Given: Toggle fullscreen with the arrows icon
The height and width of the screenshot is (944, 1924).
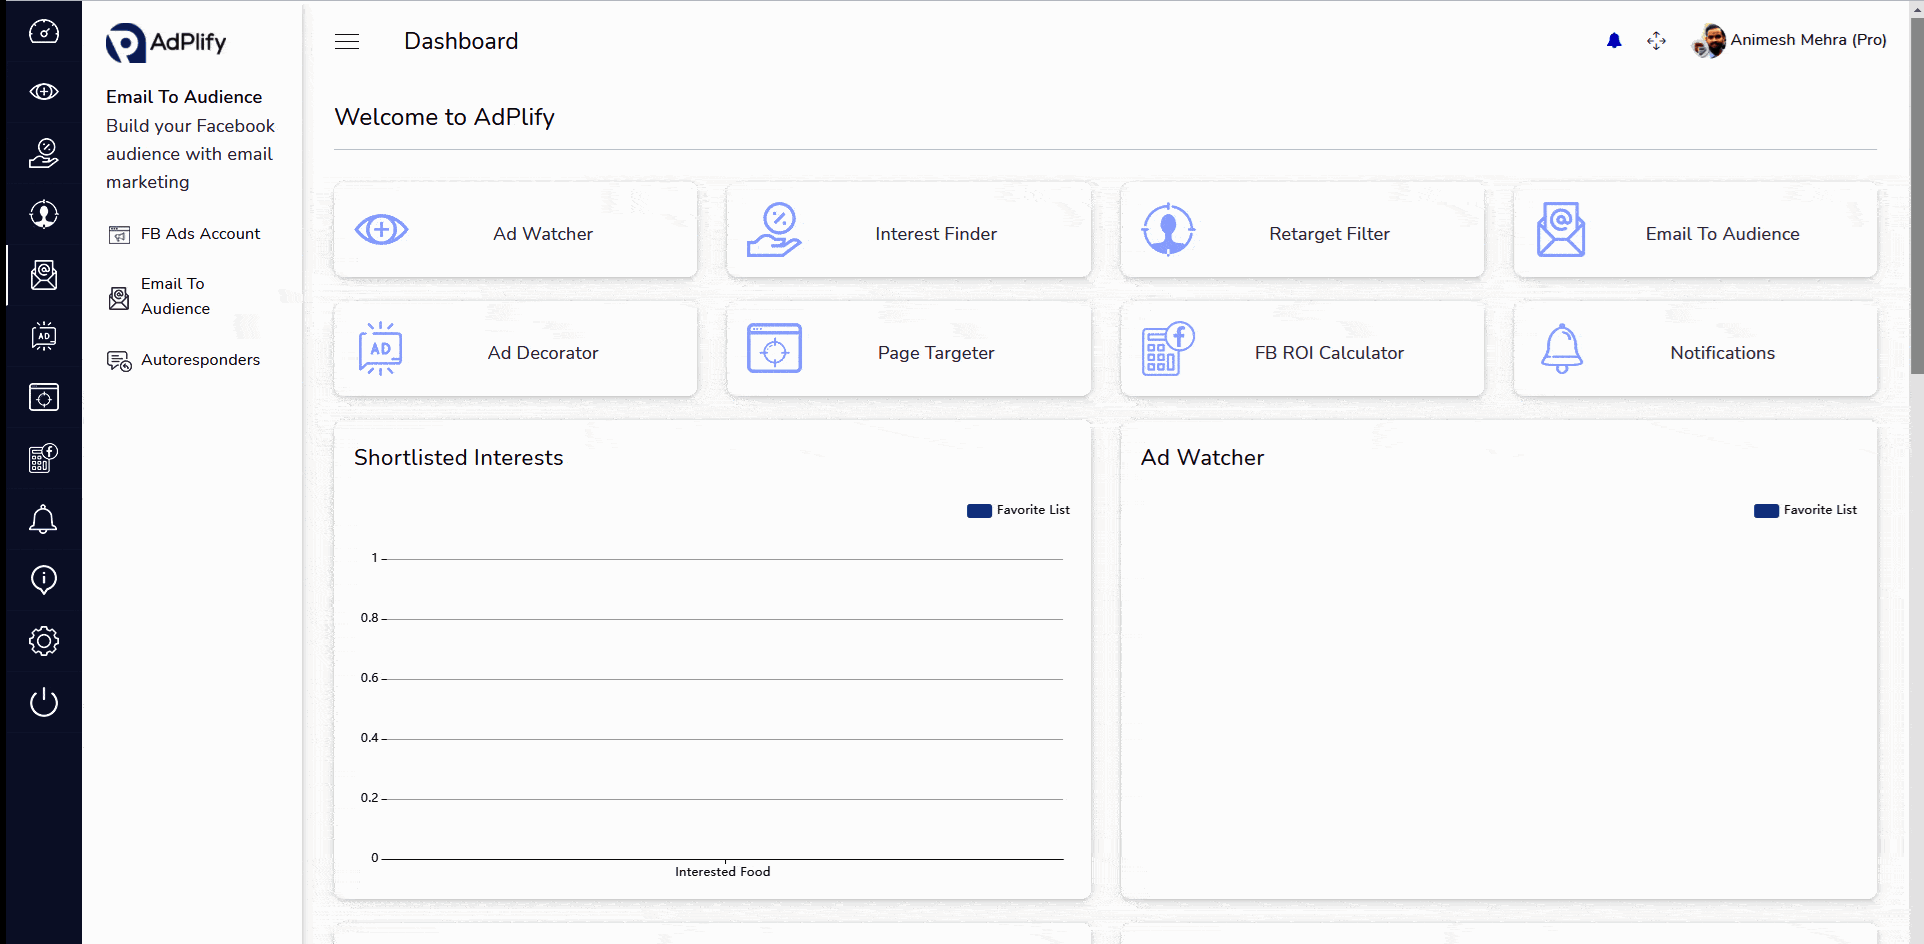Looking at the screenshot, I should point(1656,41).
